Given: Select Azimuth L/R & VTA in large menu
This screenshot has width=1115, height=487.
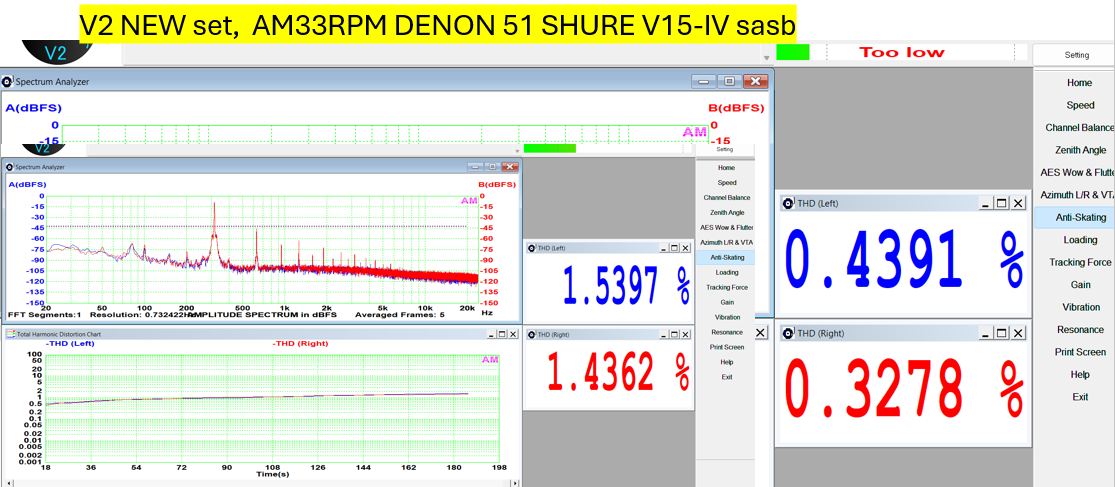Looking at the screenshot, I should [x=1077, y=195].
